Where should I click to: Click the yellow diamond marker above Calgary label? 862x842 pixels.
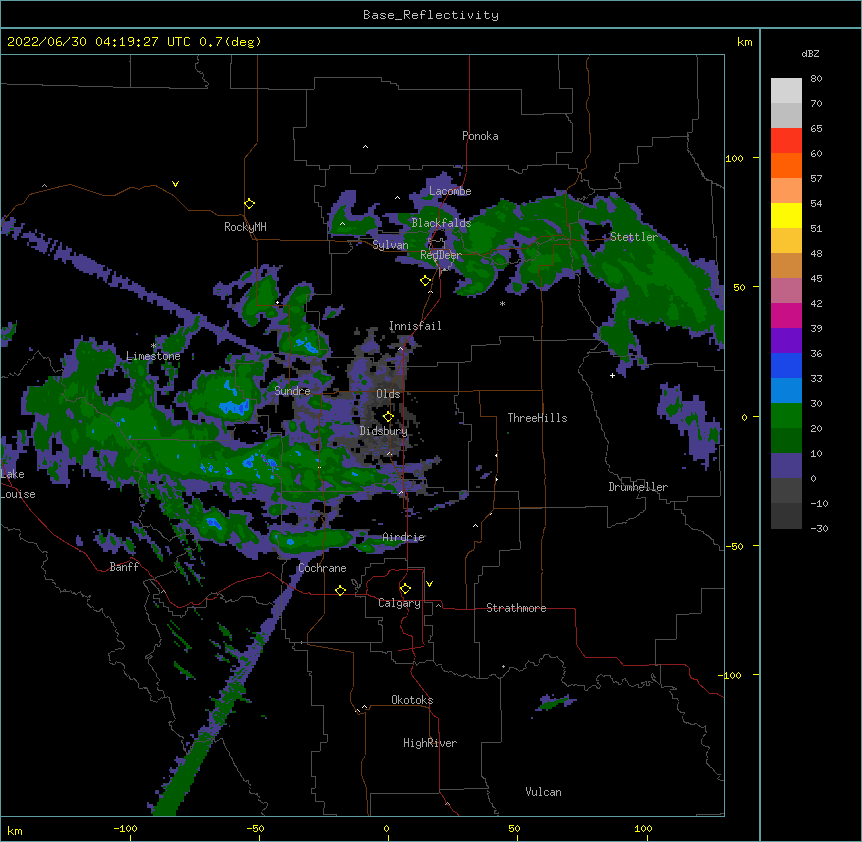(405, 589)
